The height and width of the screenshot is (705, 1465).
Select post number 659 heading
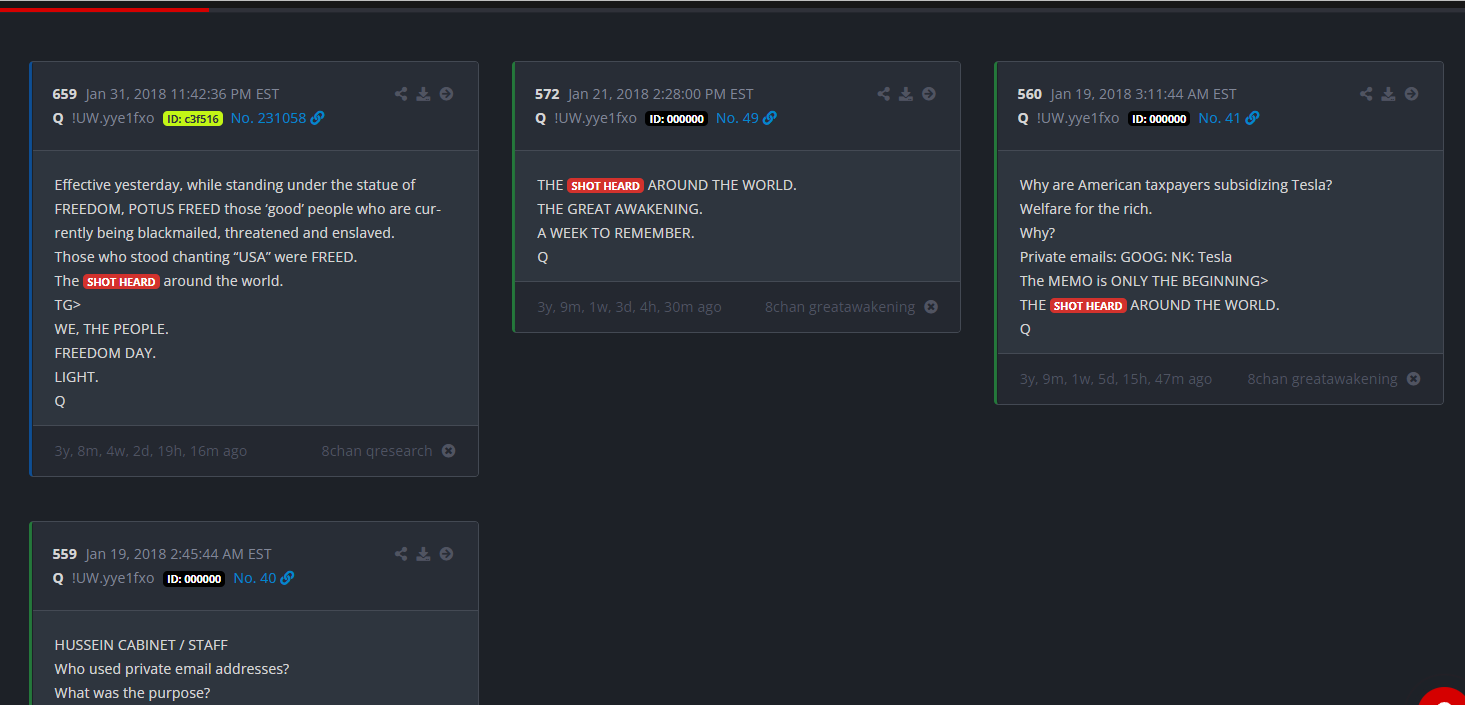65,94
